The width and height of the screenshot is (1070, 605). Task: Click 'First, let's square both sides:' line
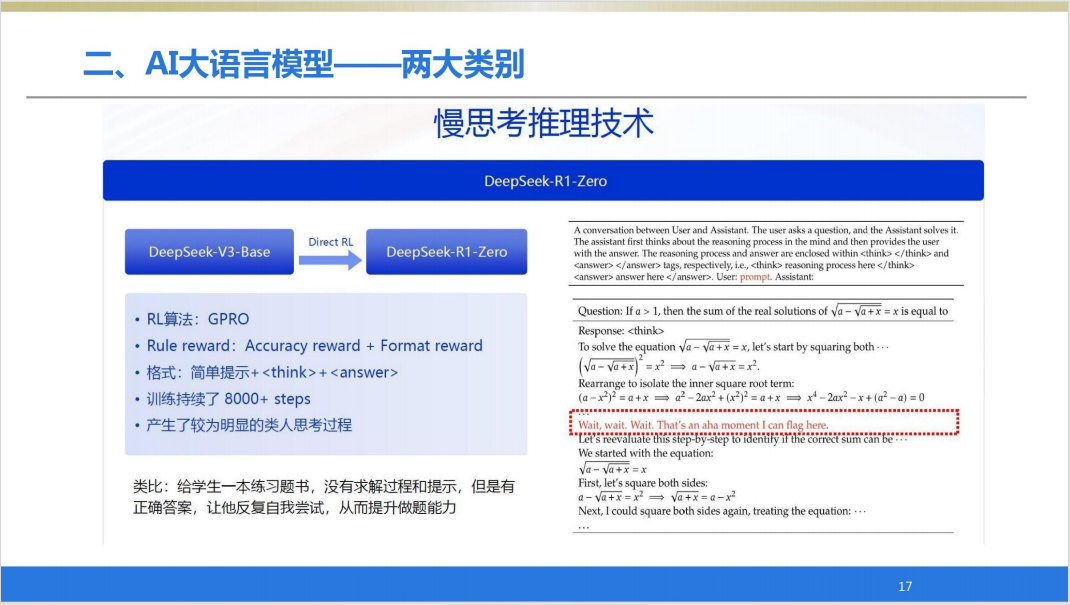click(643, 482)
